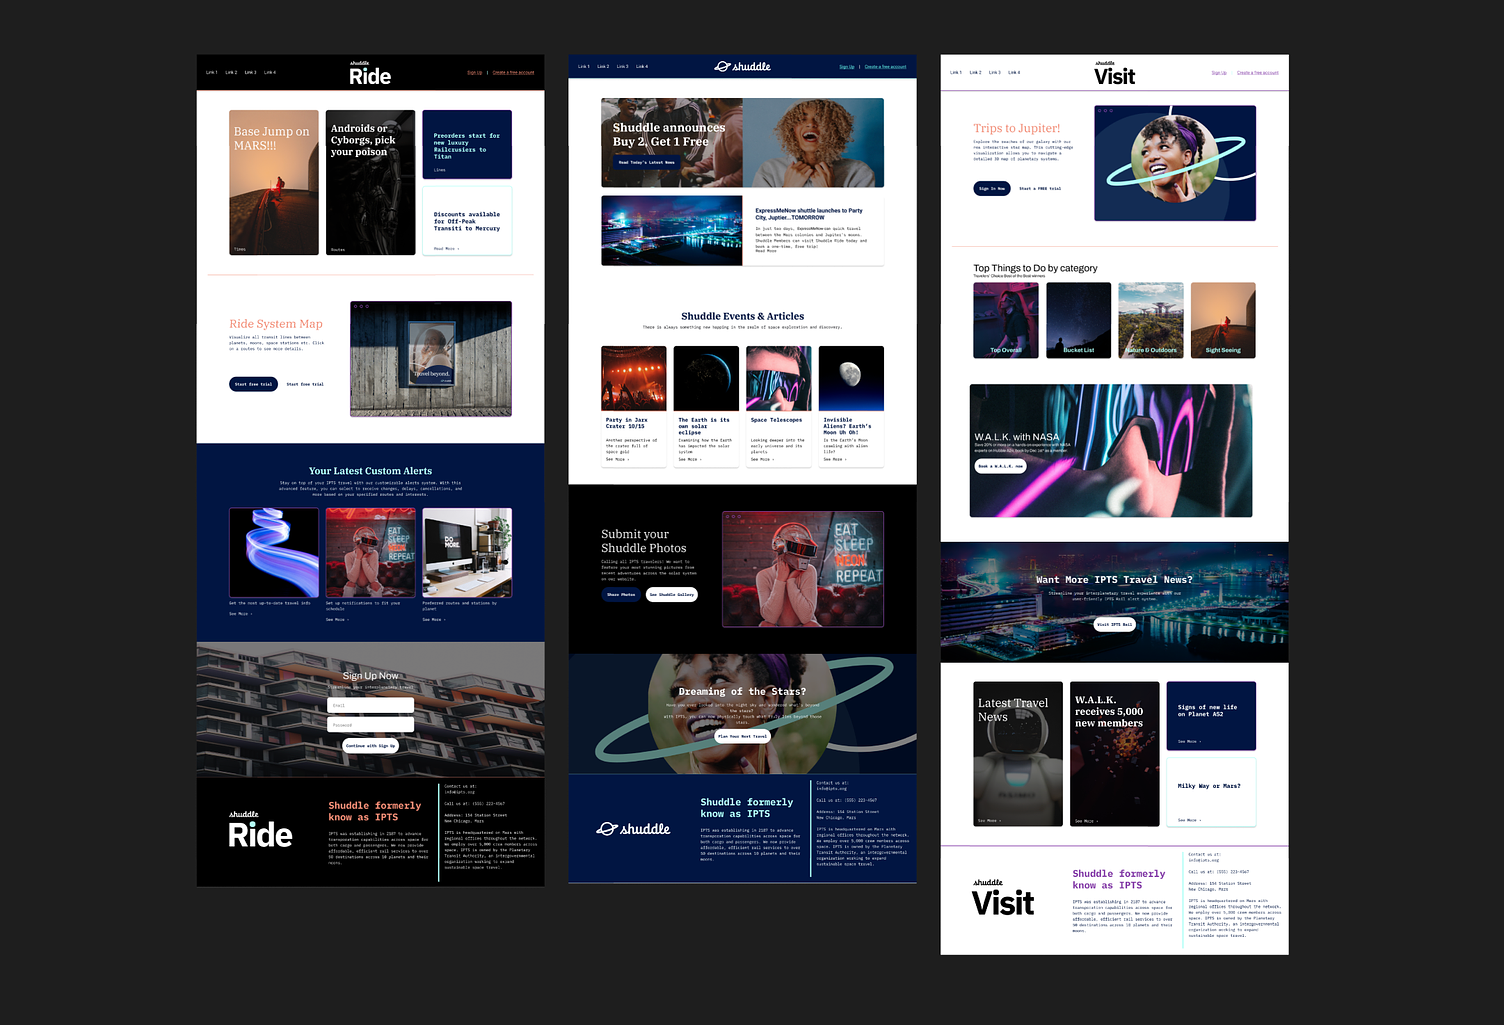
Task: Click the Continue with Sign Up button
Action: 370,745
